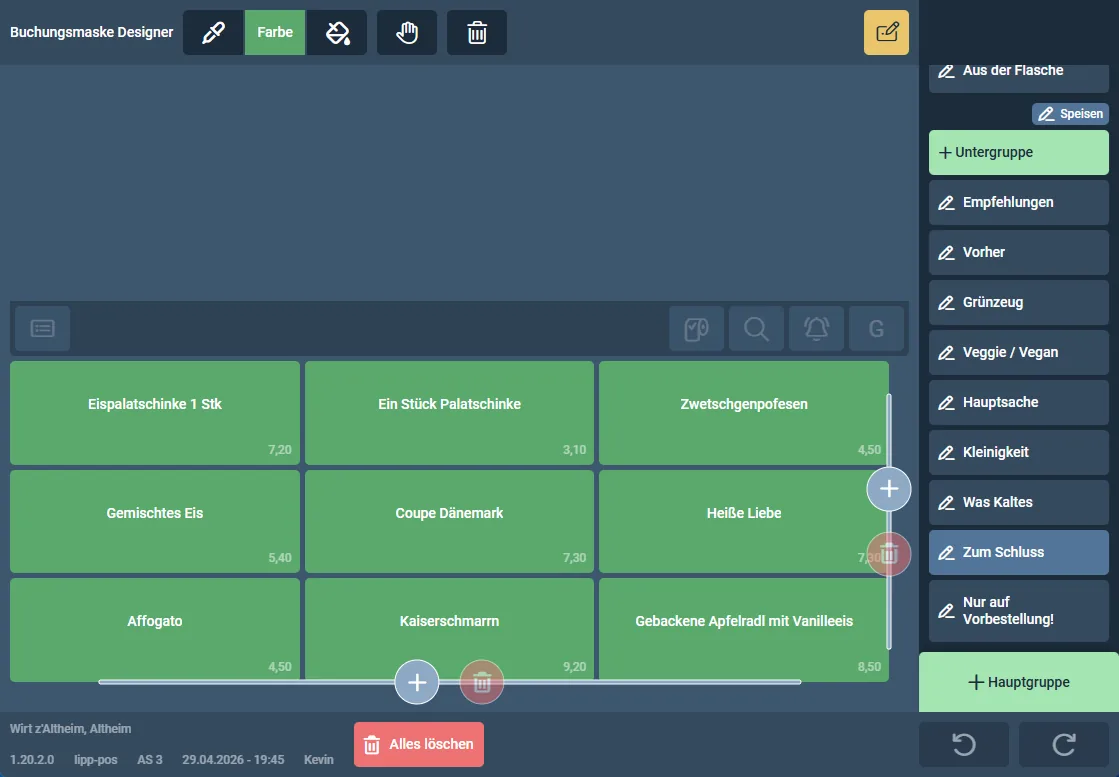1119x777 pixels.
Task: Edit the Speisen main group label
Action: point(1070,113)
